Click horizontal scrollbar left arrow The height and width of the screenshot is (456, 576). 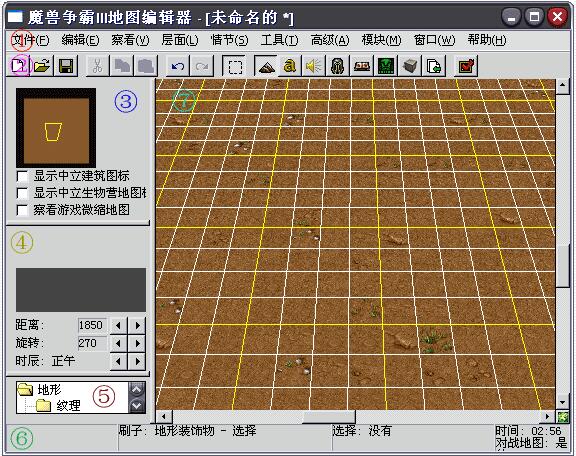[164, 417]
